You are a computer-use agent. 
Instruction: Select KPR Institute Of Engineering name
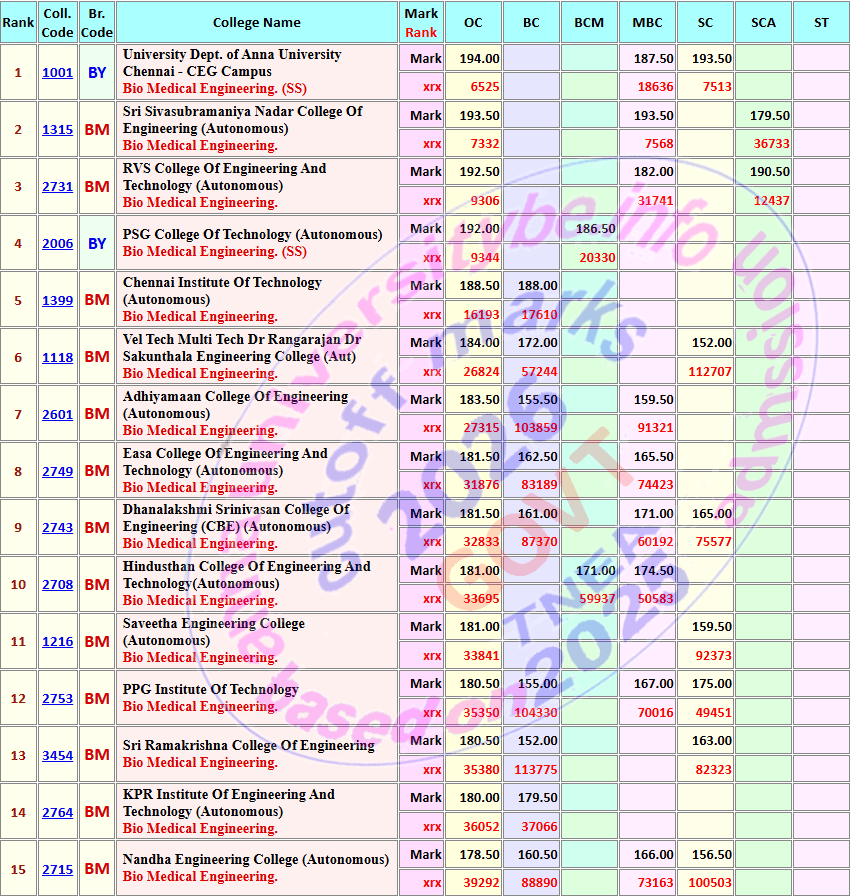228,803
